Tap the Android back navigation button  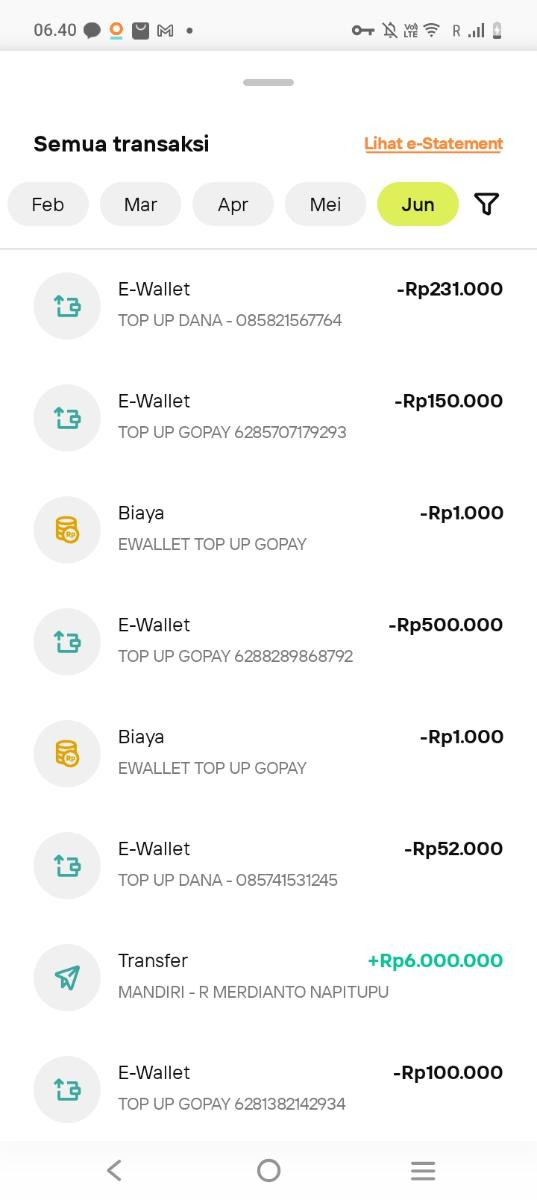pyautogui.click(x=114, y=1170)
